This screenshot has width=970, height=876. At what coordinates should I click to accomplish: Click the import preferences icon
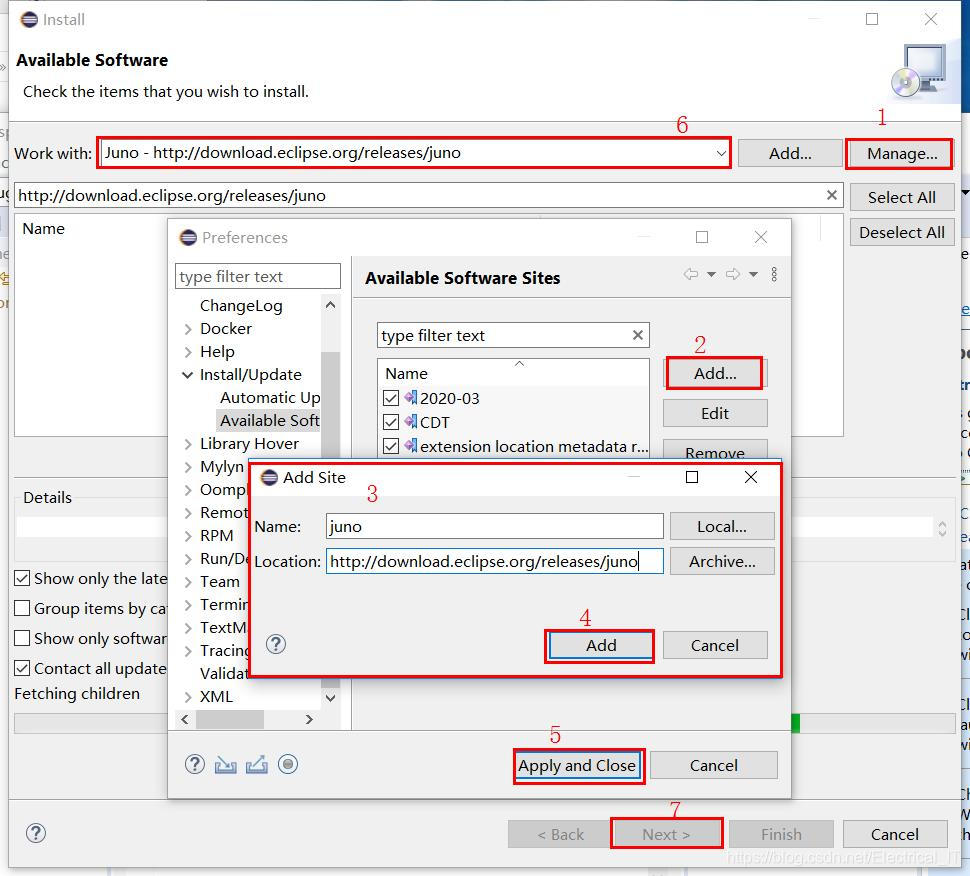click(x=225, y=765)
